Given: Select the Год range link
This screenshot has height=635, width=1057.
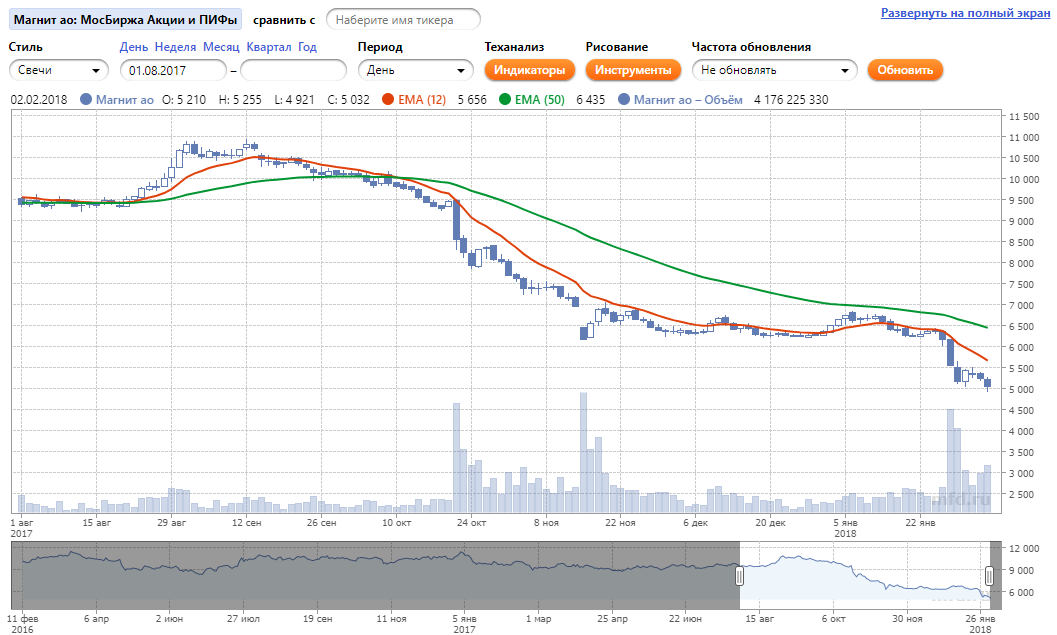Looking at the screenshot, I should coord(307,47).
